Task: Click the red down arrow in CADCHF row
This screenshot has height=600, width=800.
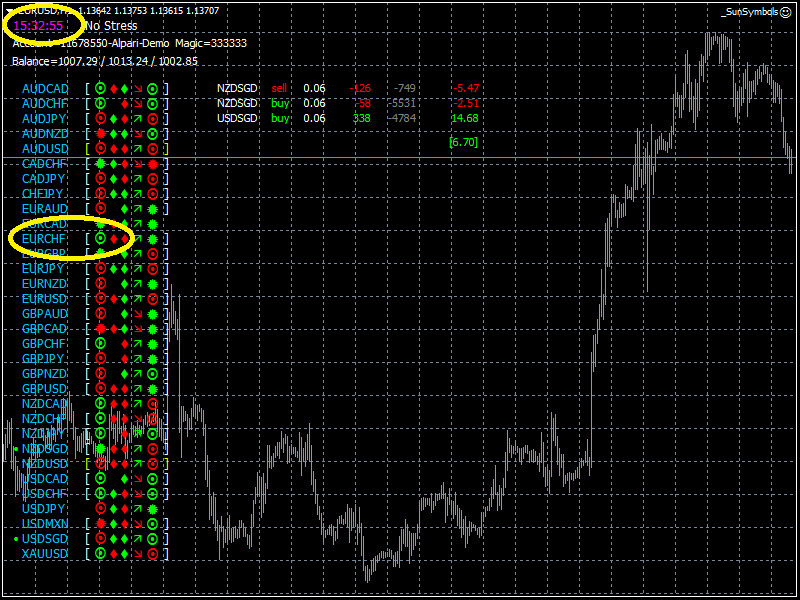Action: 139,164
